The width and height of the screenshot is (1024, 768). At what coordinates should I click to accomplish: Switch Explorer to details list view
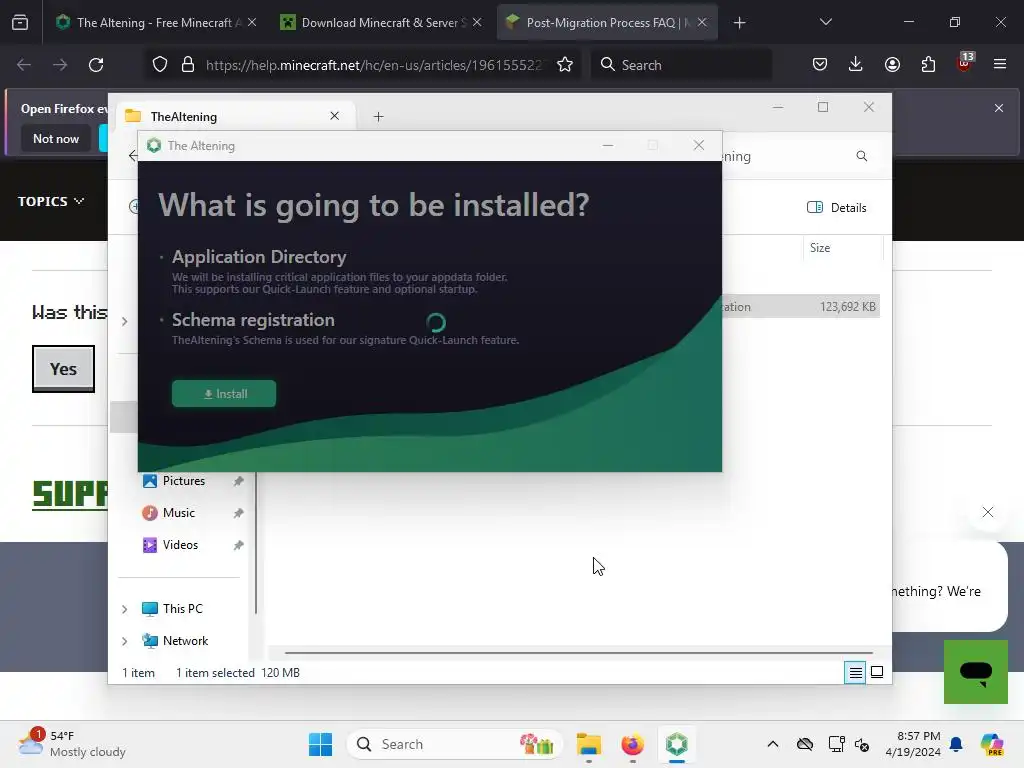coord(855,672)
